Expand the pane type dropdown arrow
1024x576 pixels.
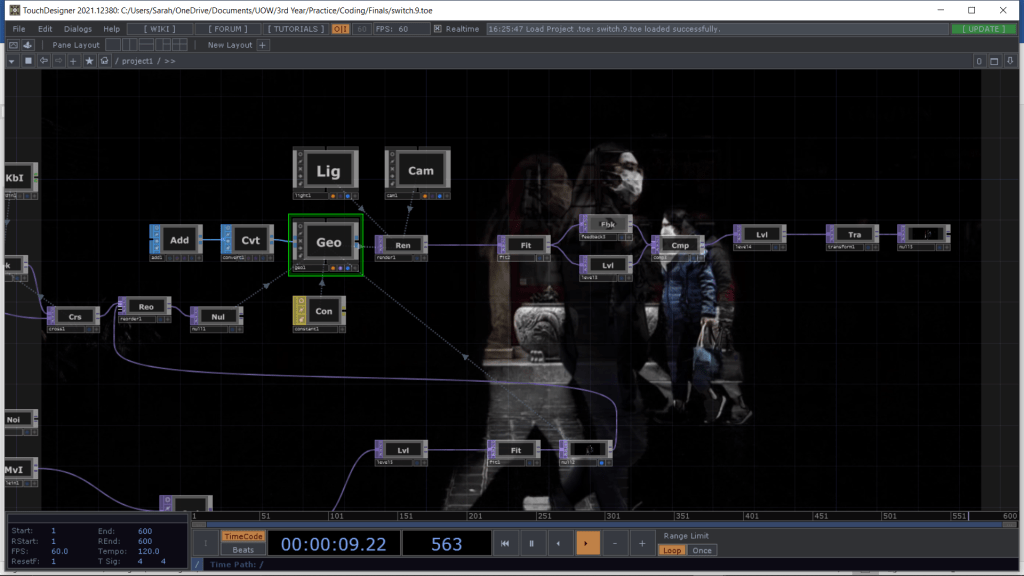[11, 61]
